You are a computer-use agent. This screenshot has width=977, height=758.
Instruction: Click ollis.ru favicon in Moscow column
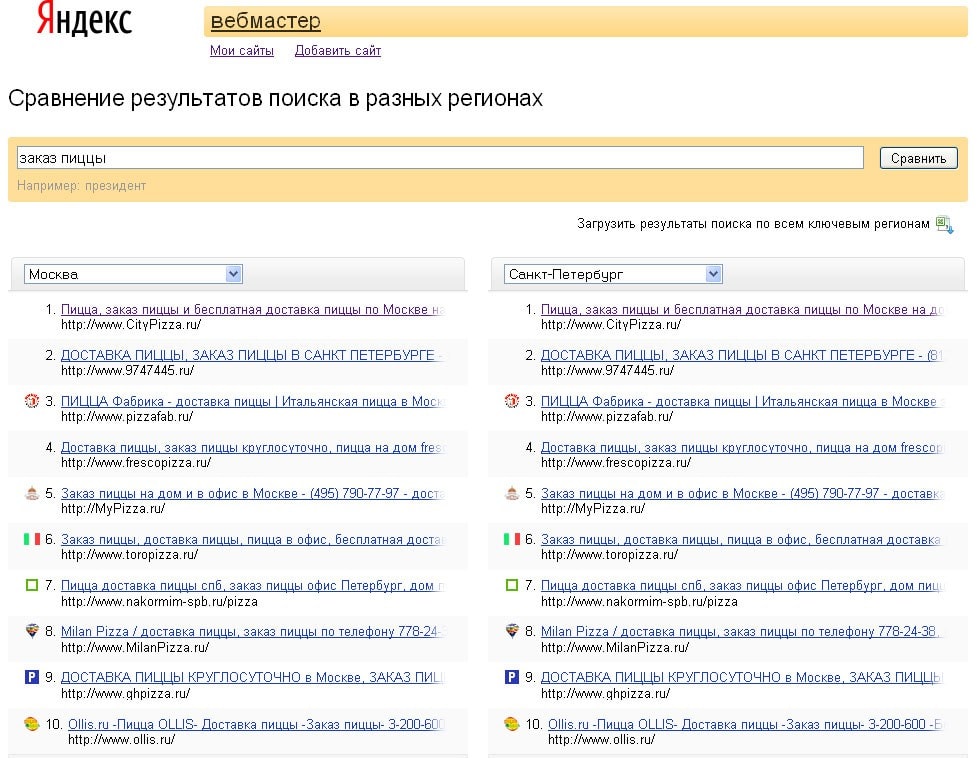coord(32,724)
